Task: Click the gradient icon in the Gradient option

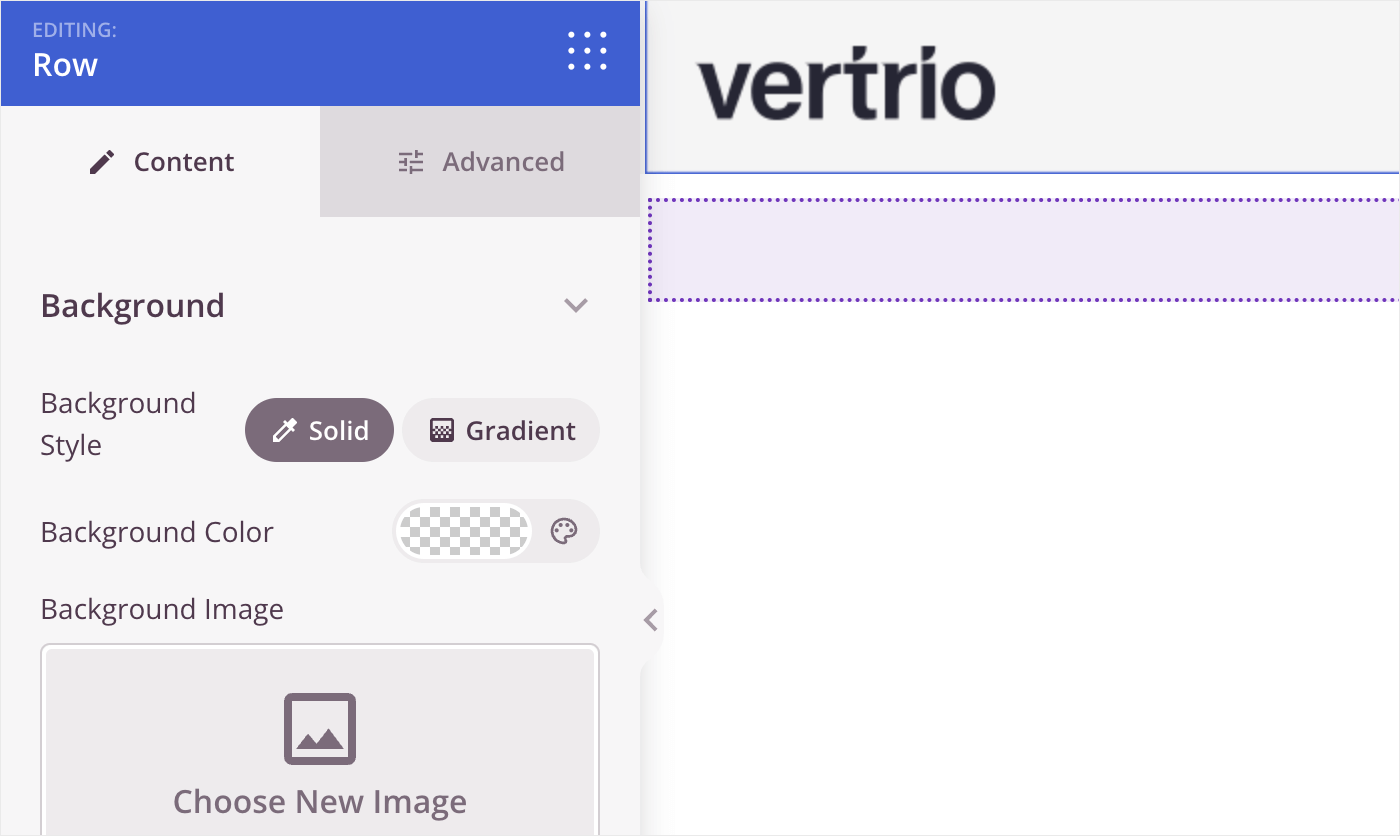Action: click(x=441, y=431)
